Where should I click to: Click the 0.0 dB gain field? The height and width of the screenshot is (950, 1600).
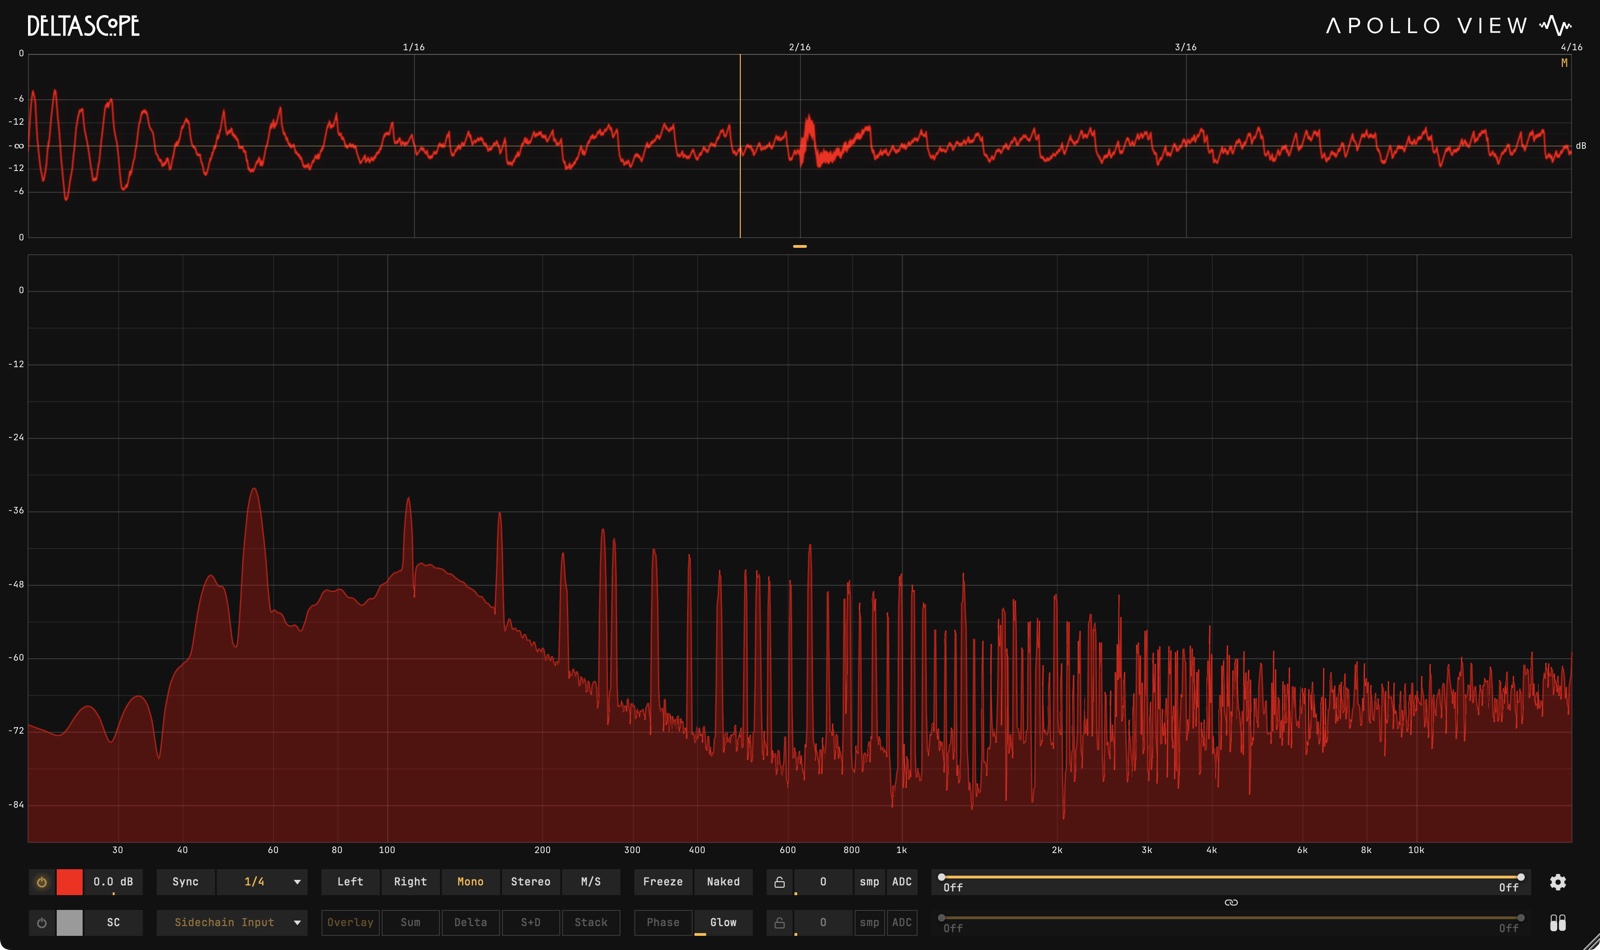113,882
